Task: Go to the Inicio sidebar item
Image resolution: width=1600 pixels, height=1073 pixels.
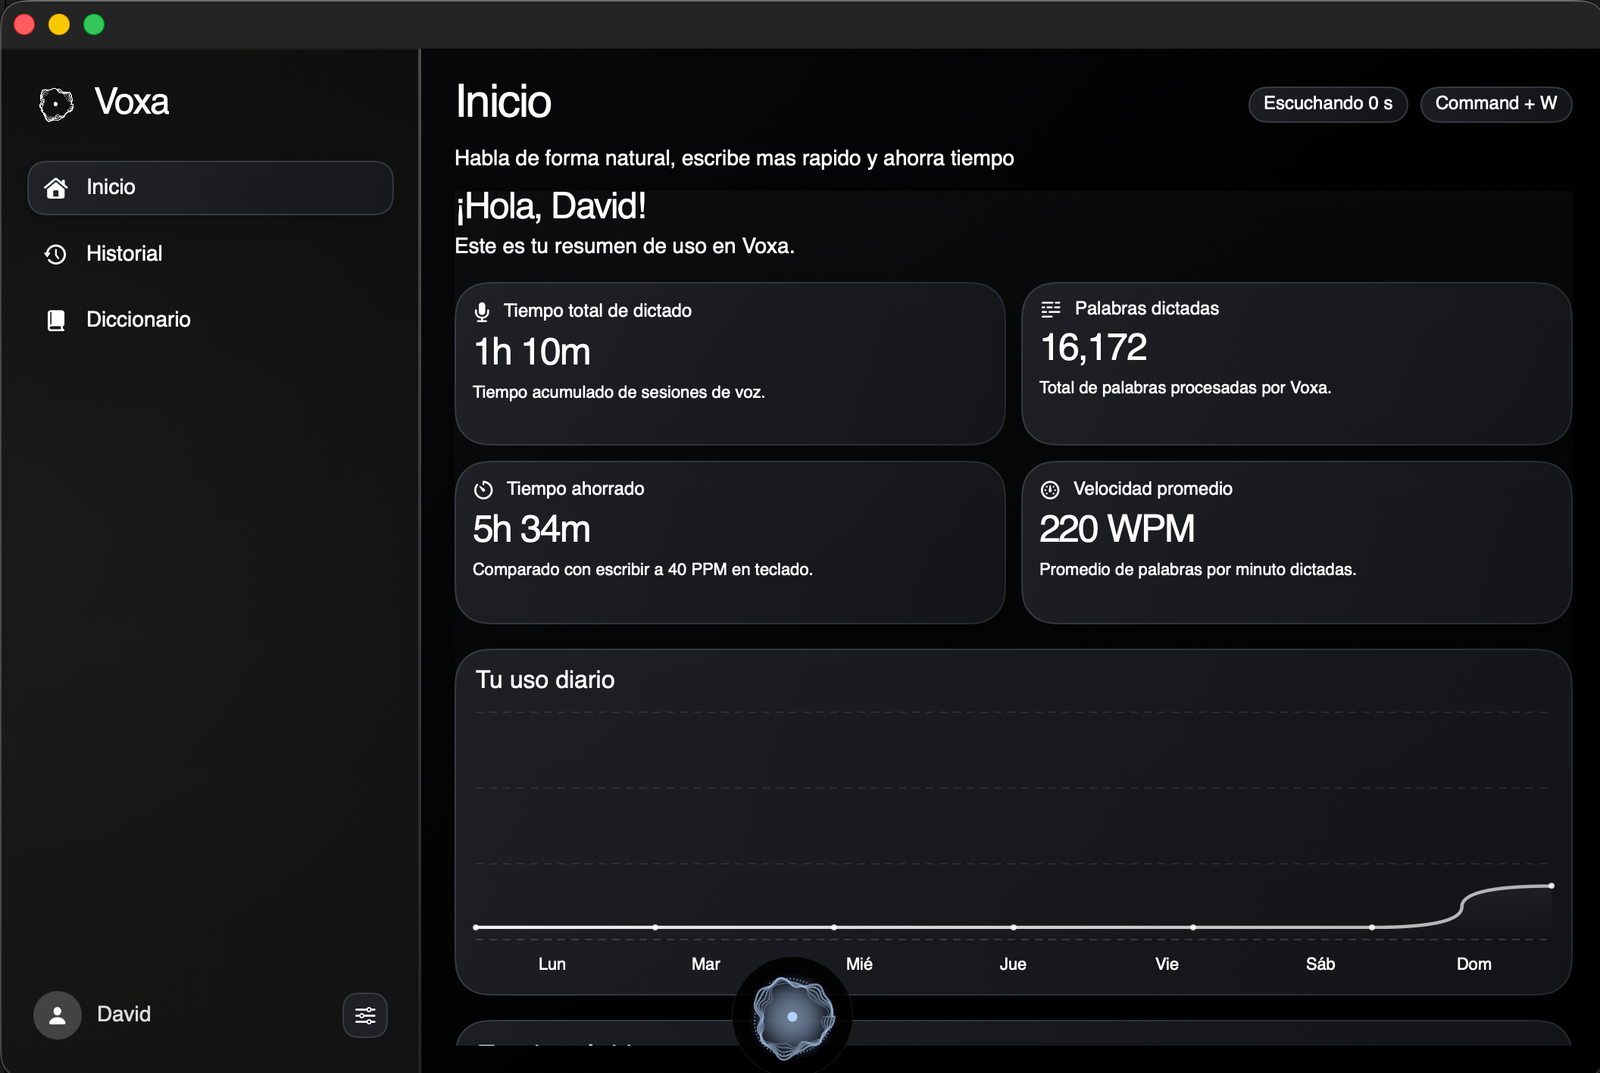Action: (210, 188)
